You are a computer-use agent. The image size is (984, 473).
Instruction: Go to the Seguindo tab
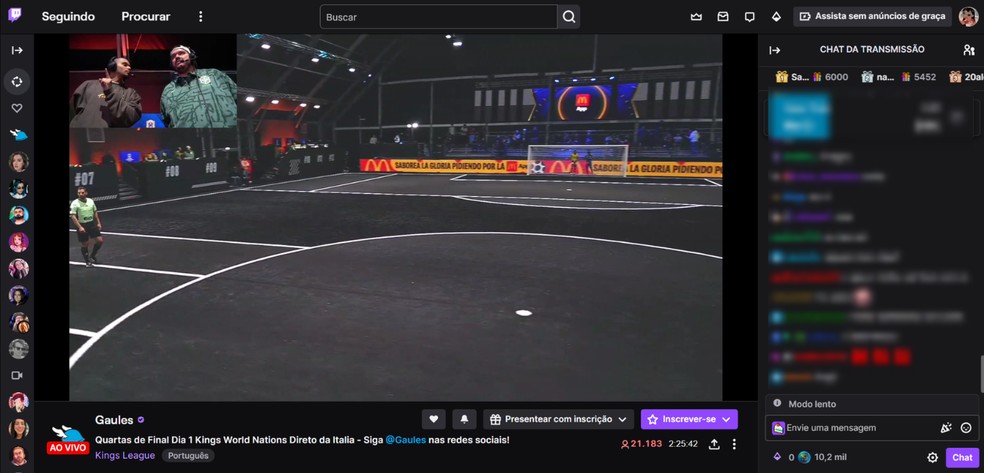pos(68,17)
